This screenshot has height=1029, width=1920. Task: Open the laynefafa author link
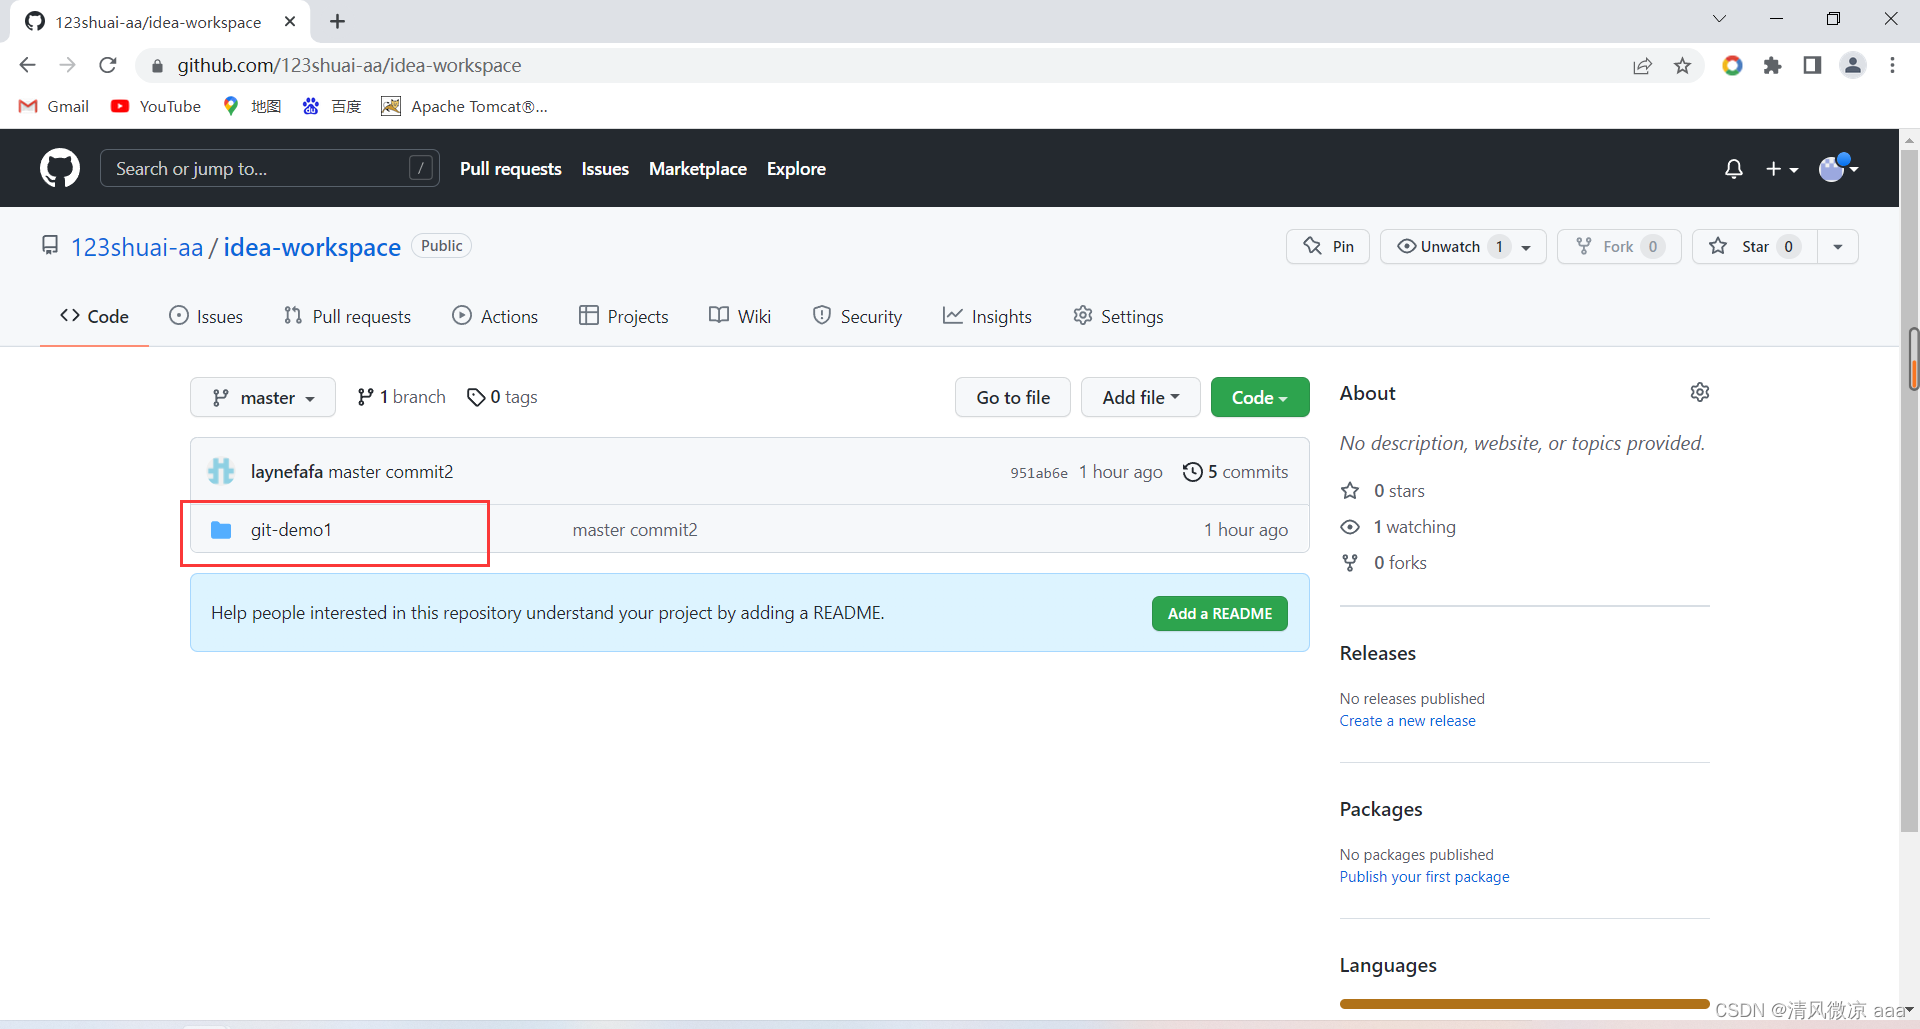point(286,471)
